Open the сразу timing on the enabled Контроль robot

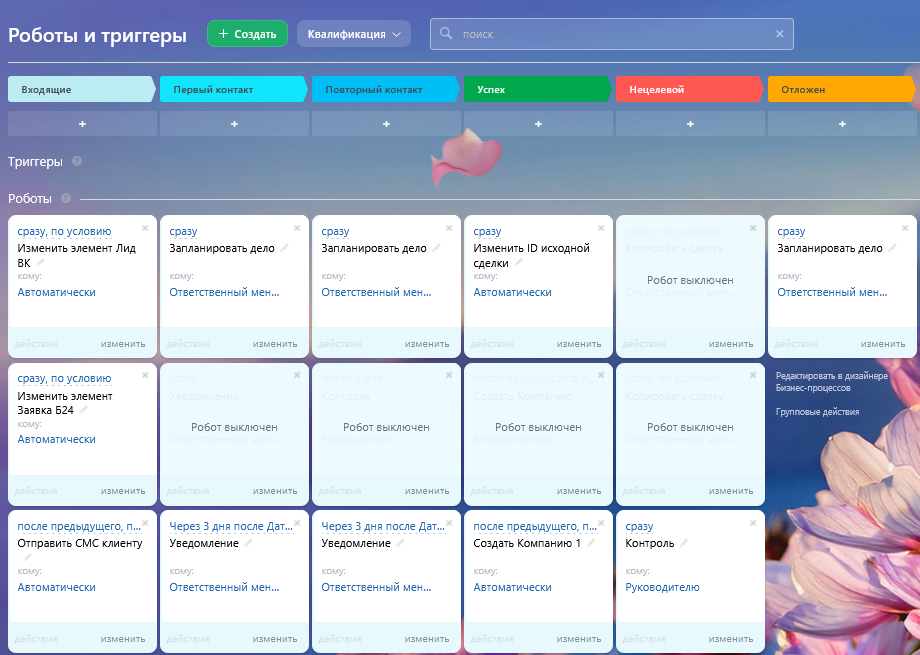click(639, 526)
